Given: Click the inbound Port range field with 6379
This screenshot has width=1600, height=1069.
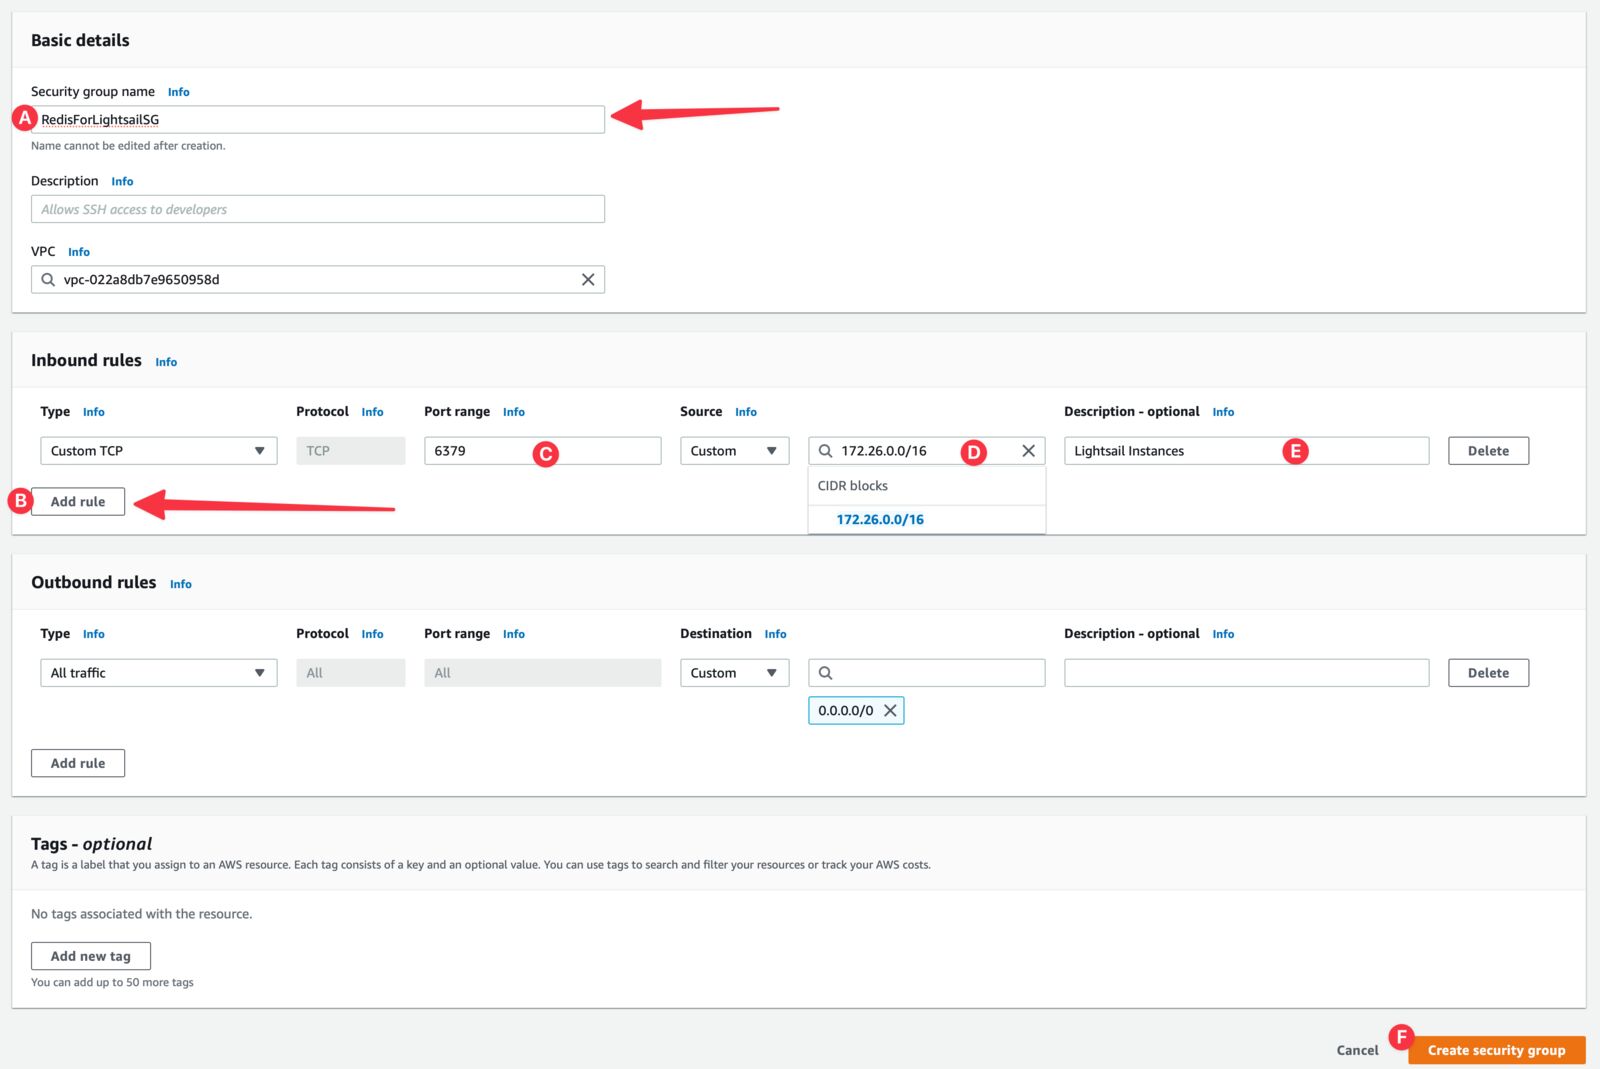Looking at the screenshot, I should tap(542, 451).
